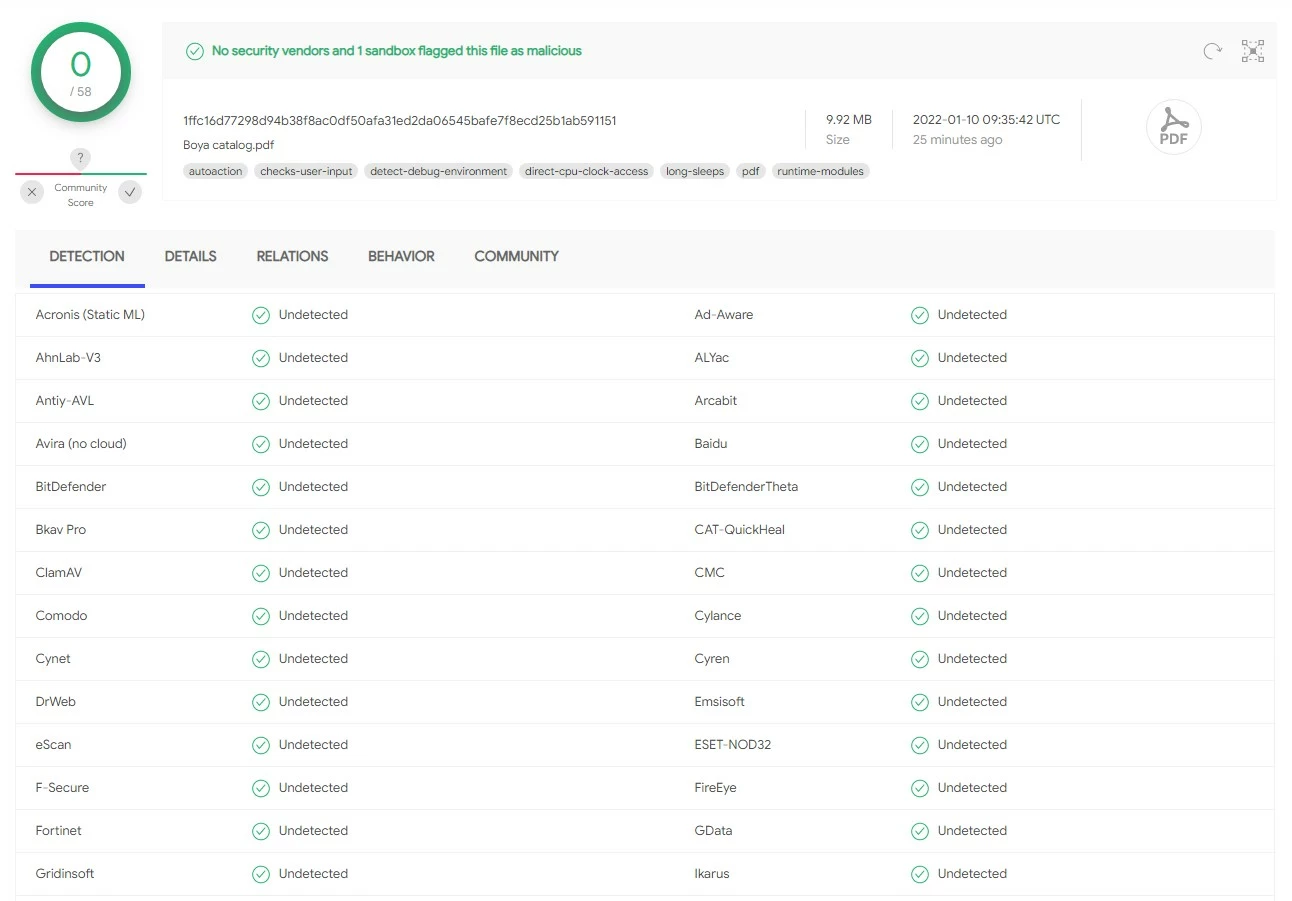Click Undetected result for F-Secure
The image size is (1292, 901).
(313, 788)
